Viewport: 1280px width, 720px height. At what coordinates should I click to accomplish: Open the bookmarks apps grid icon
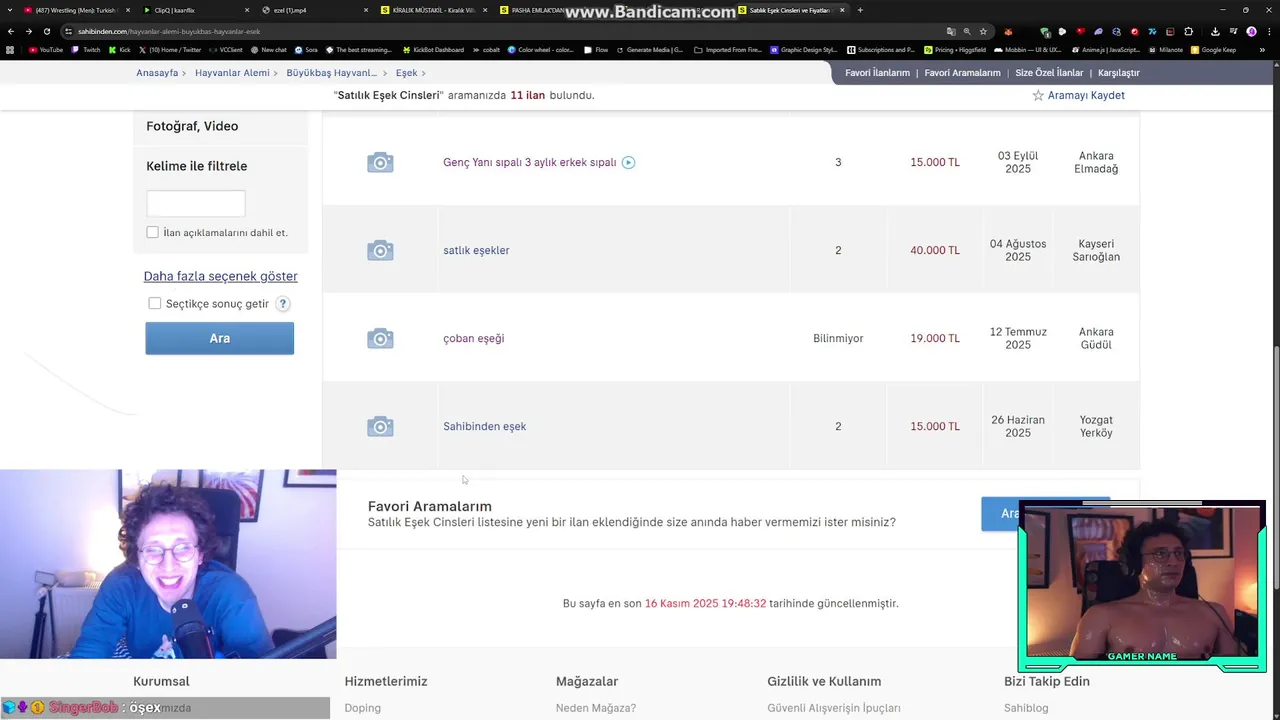pyautogui.click(x=11, y=50)
